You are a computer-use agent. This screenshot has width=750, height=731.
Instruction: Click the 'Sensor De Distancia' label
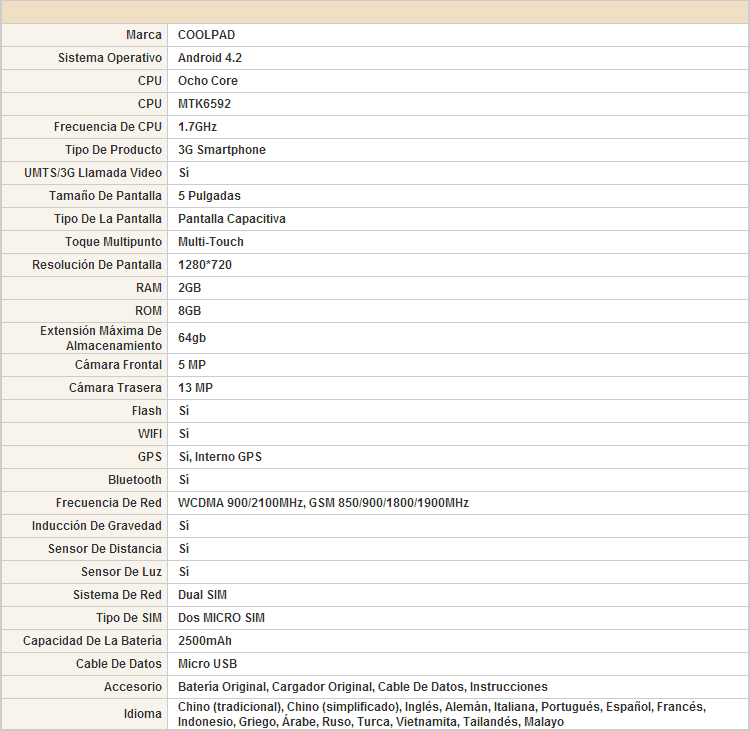coord(105,548)
